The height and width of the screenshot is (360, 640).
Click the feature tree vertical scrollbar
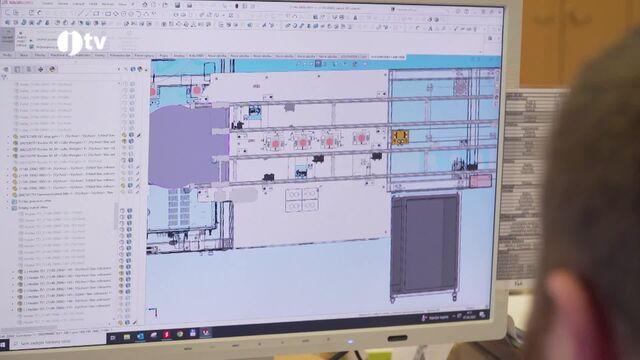[x=116, y=216]
